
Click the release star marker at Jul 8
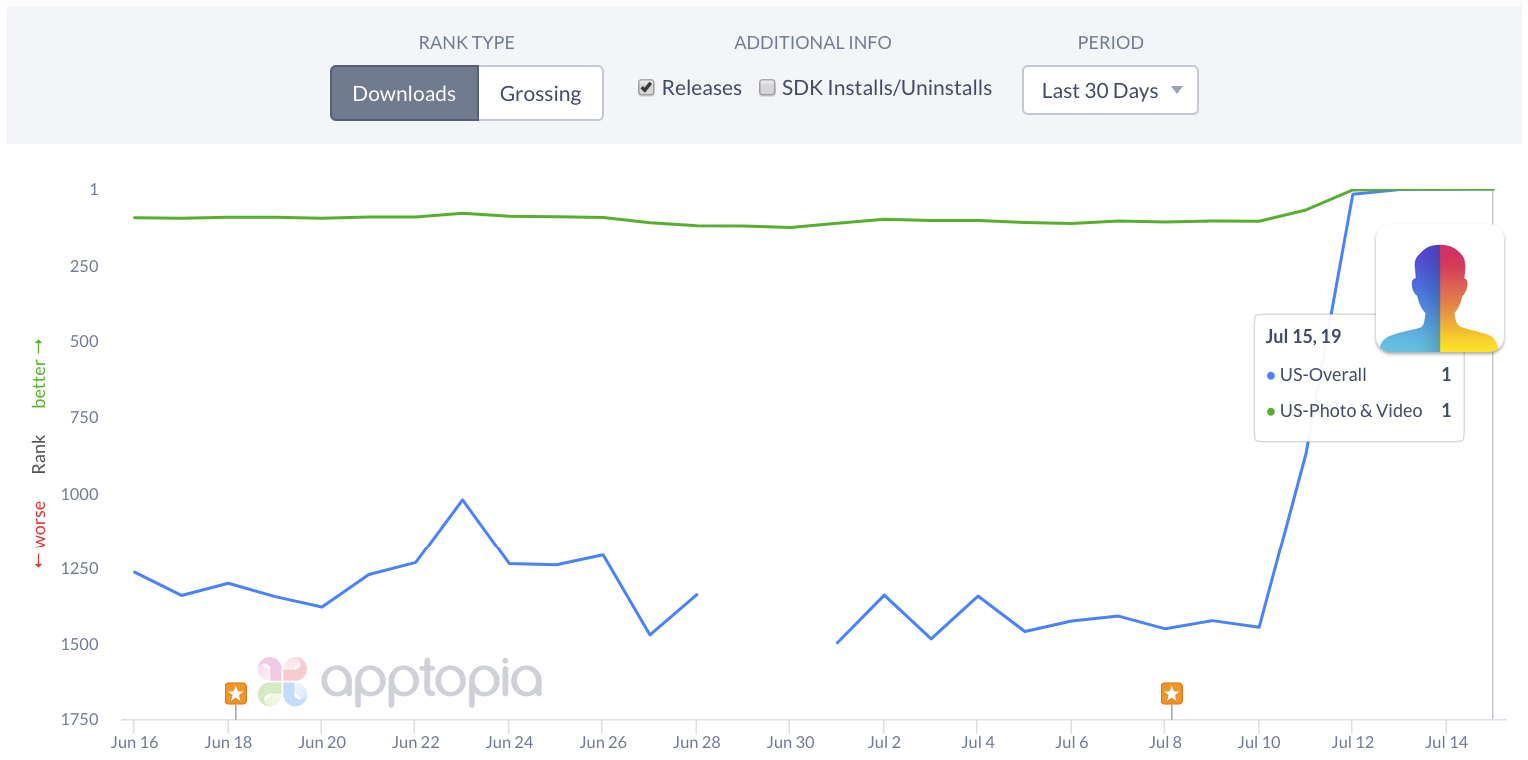click(x=1171, y=693)
